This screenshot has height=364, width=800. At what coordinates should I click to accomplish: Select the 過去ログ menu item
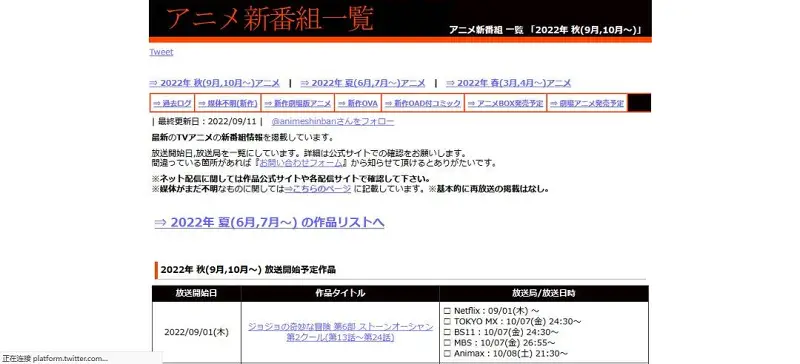click(172, 103)
